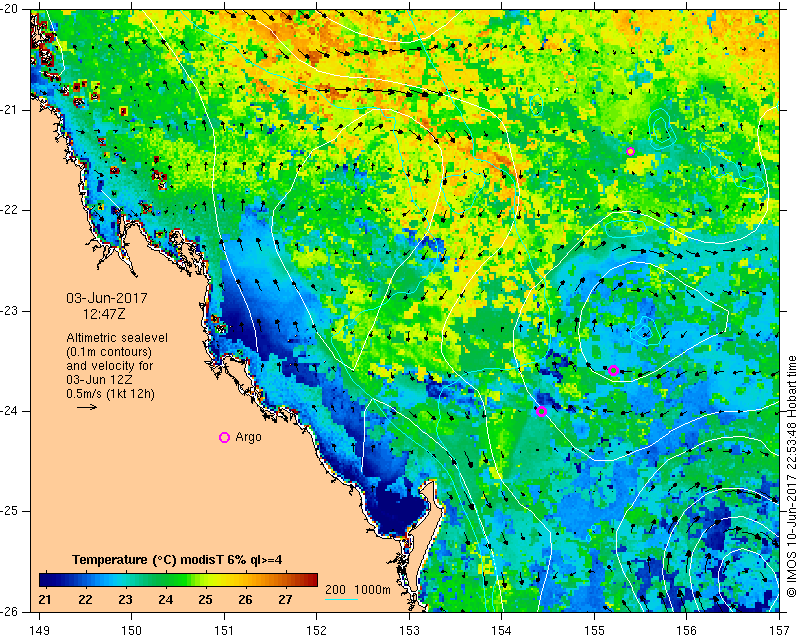Viewport: 800px width, 640px height.
Task: Click the '27' color bar tick label
Action: pyautogui.click(x=285, y=599)
